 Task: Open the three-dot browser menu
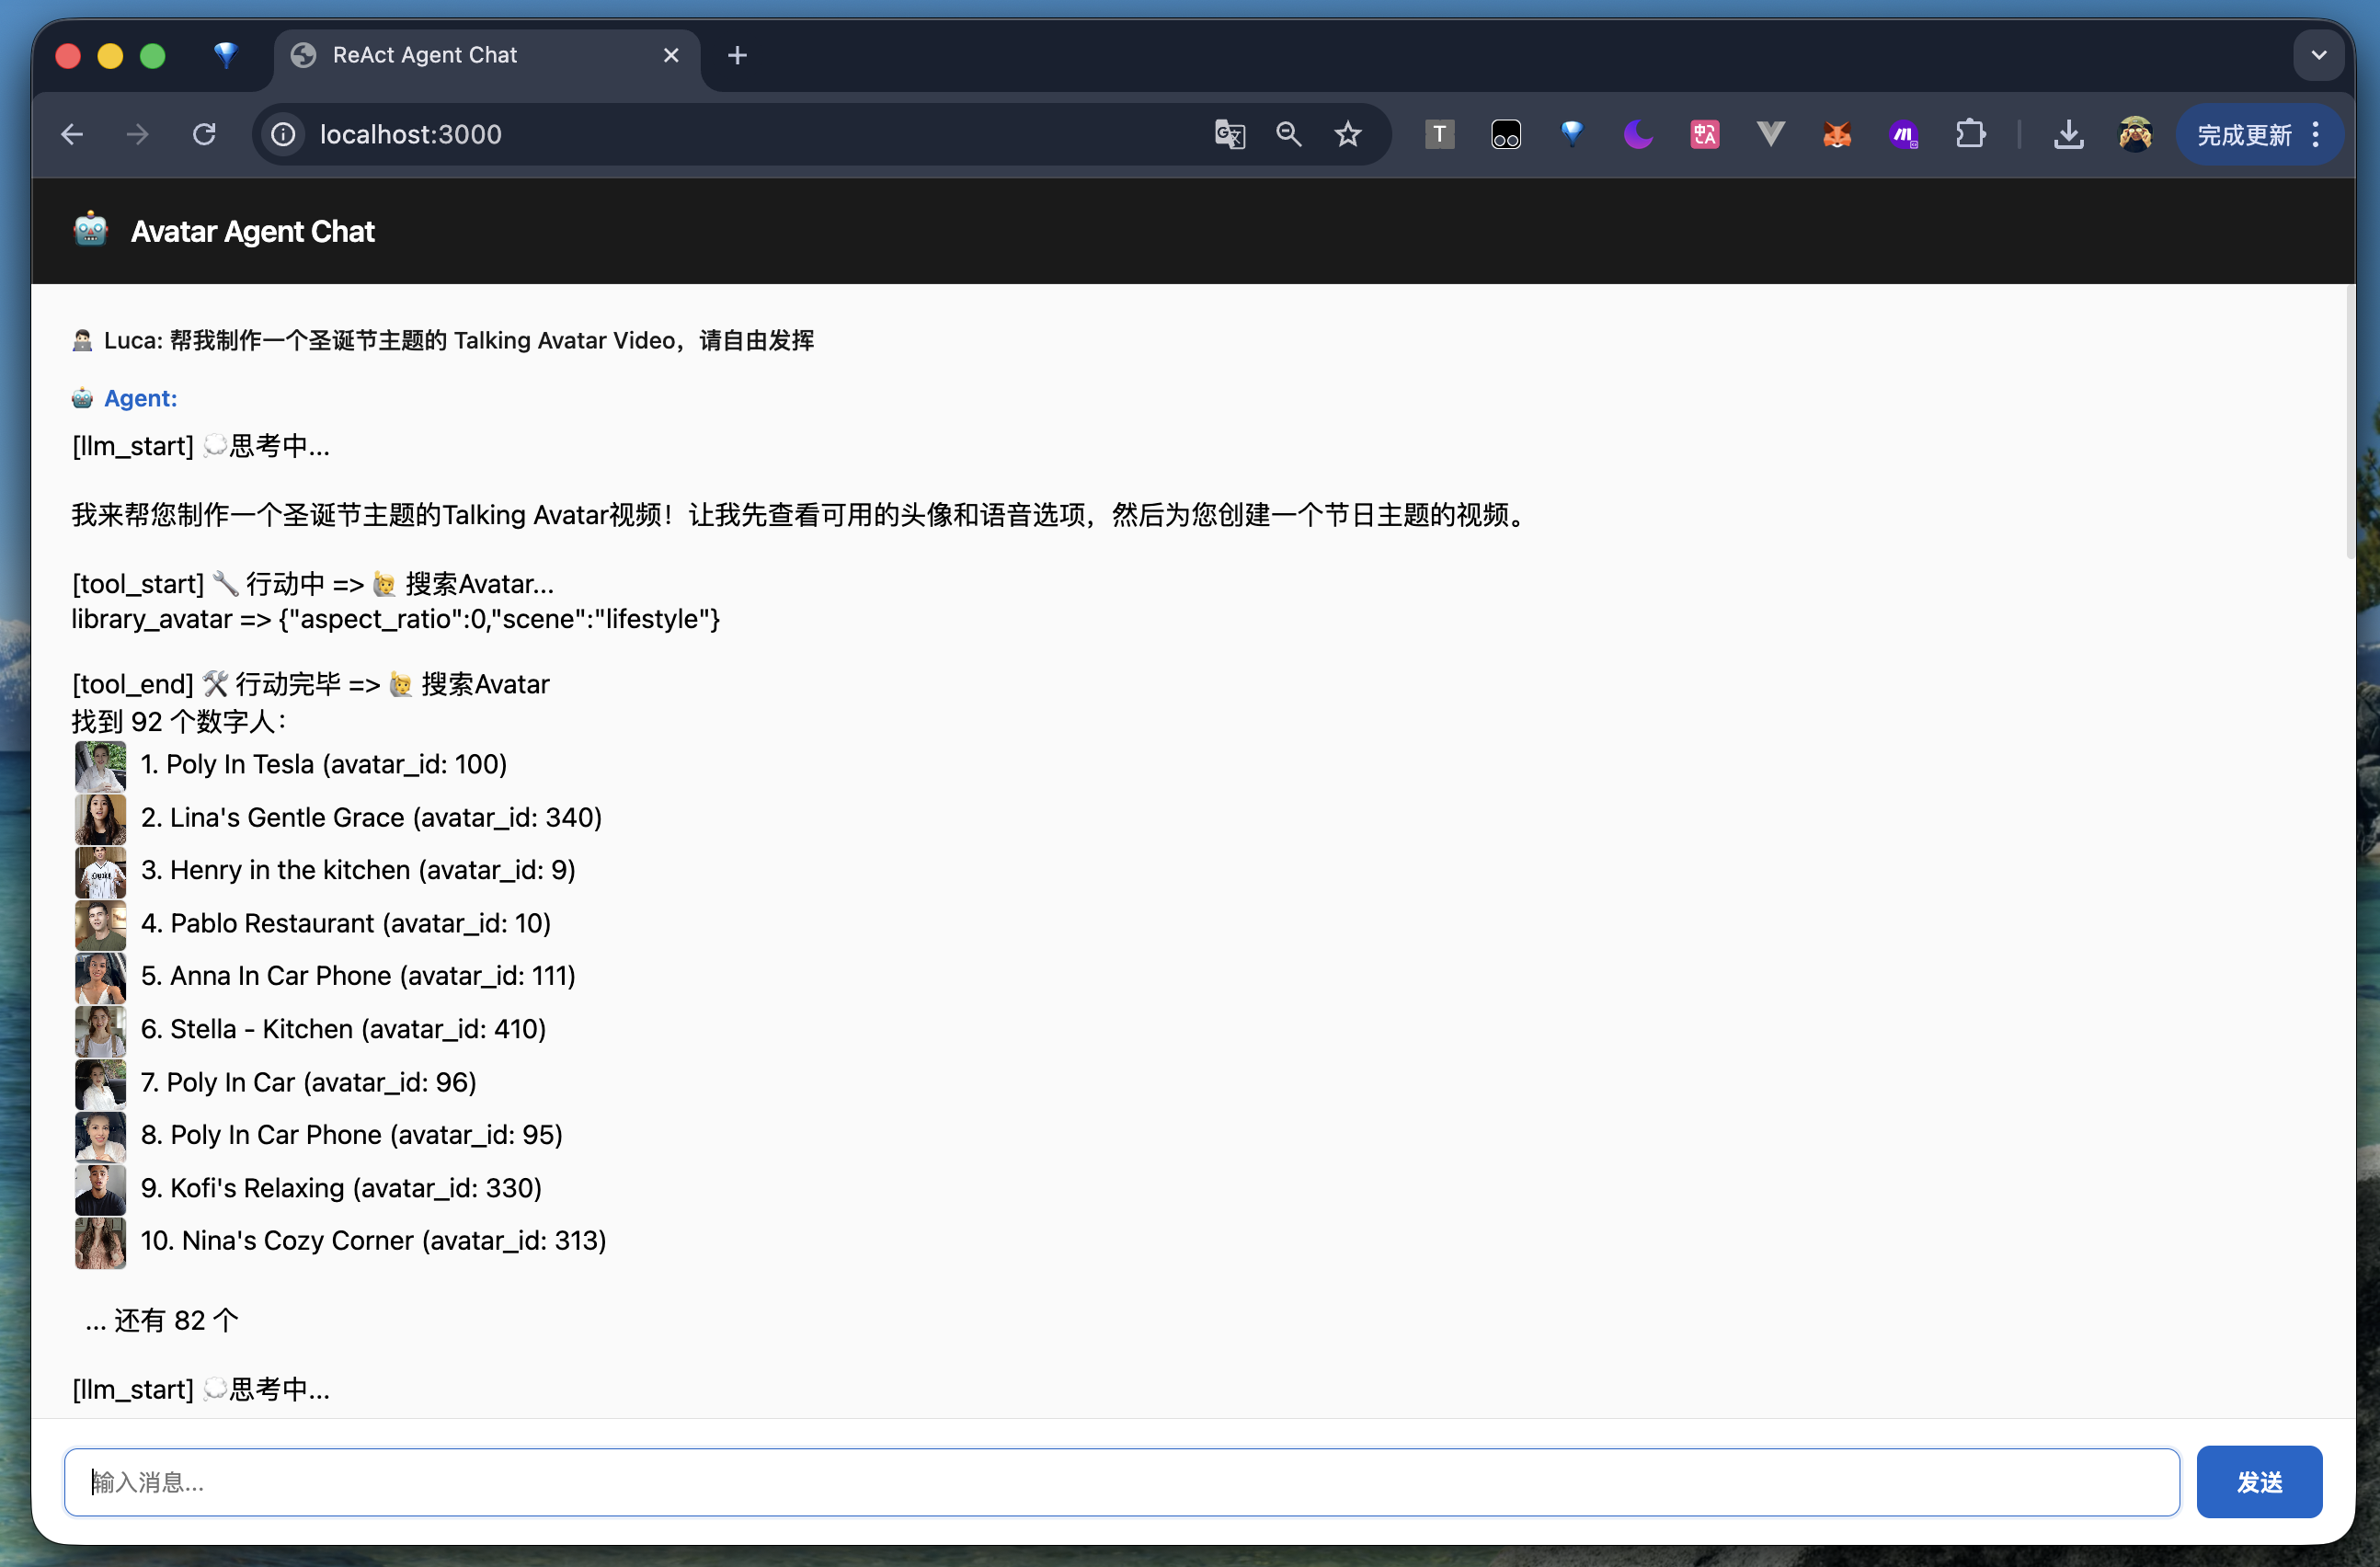tap(2316, 134)
